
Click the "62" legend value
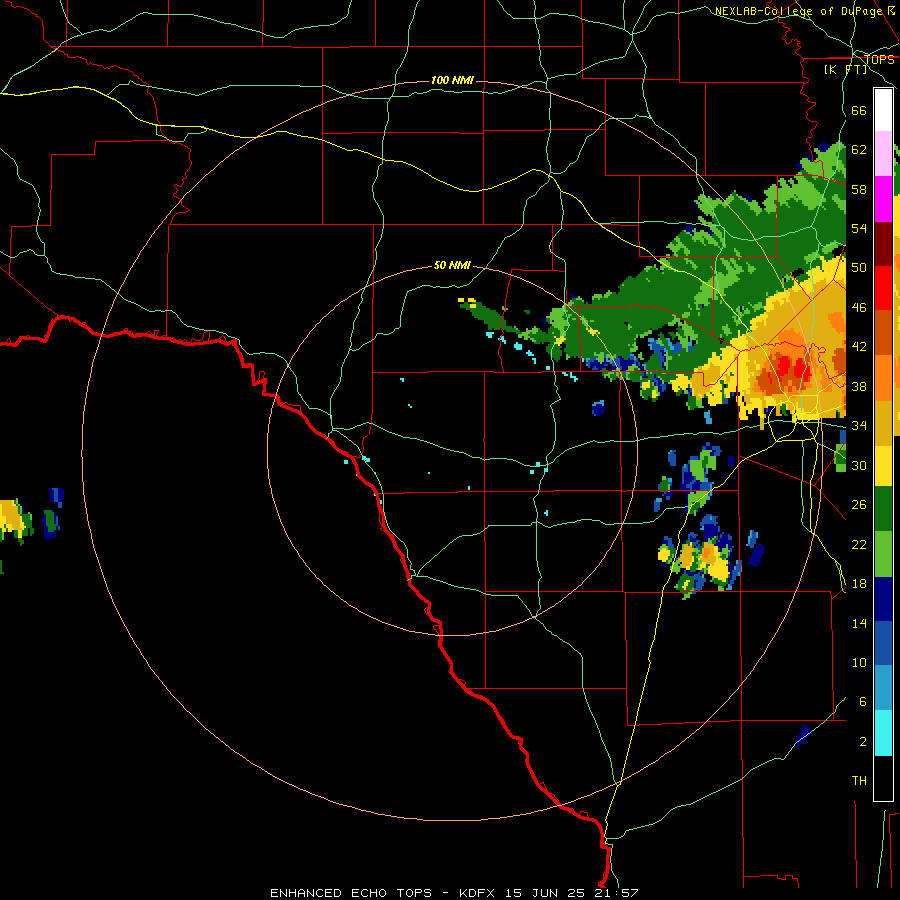859,150
